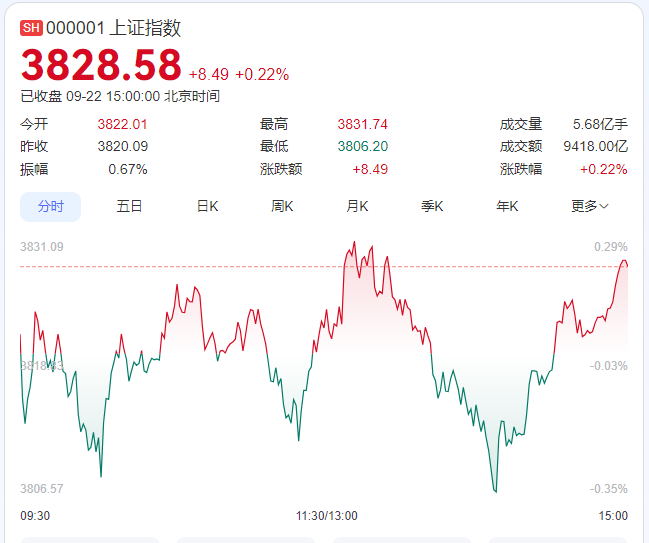
Task: Open the 000001 上证指数 title link
Action: click(x=113, y=28)
